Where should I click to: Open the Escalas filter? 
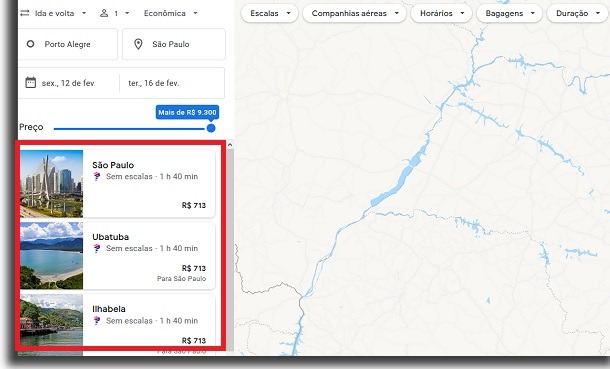point(270,13)
